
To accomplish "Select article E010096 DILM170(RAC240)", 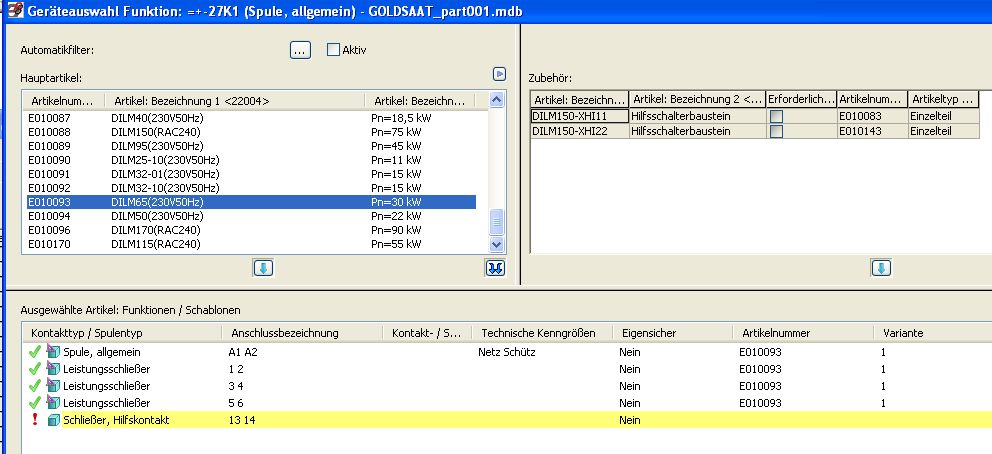I will 251,230.
